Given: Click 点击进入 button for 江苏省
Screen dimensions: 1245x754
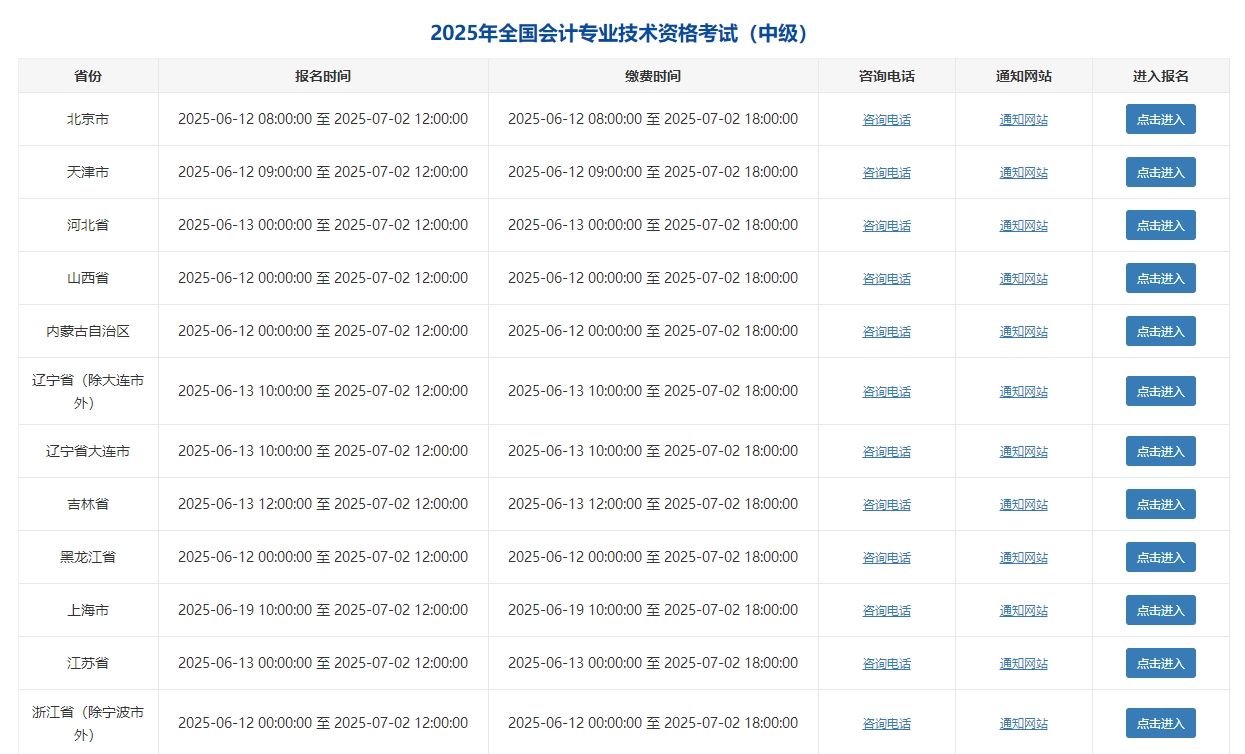Looking at the screenshot, I should point(1160,663).
